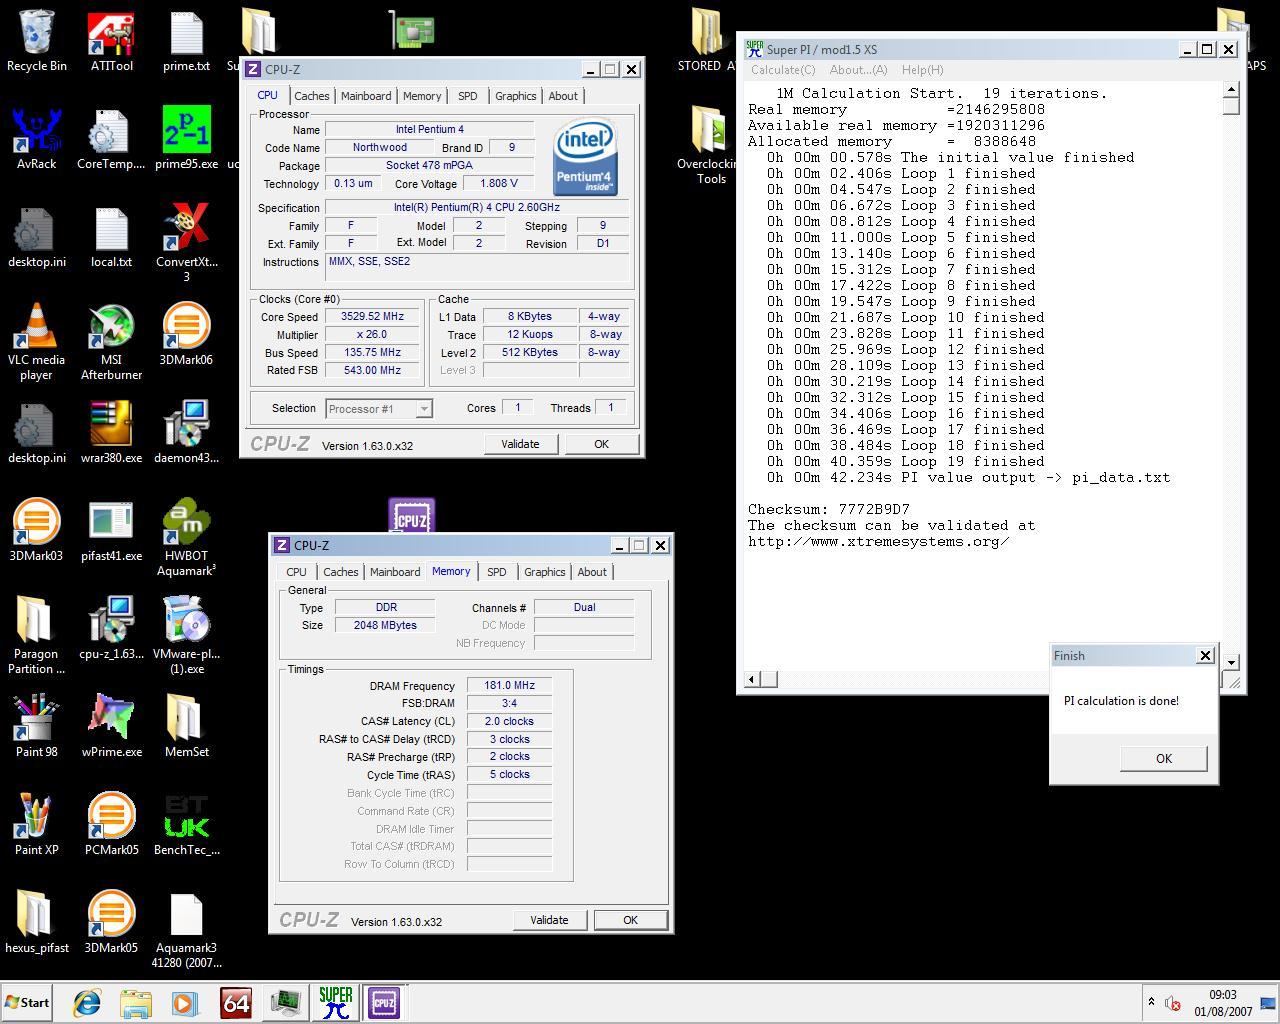Image resolution: width=1280 pixels, height=1024 pixels.
Task: Open Calculate(C) menu in Super PI
Action: [x=783, y=70]
